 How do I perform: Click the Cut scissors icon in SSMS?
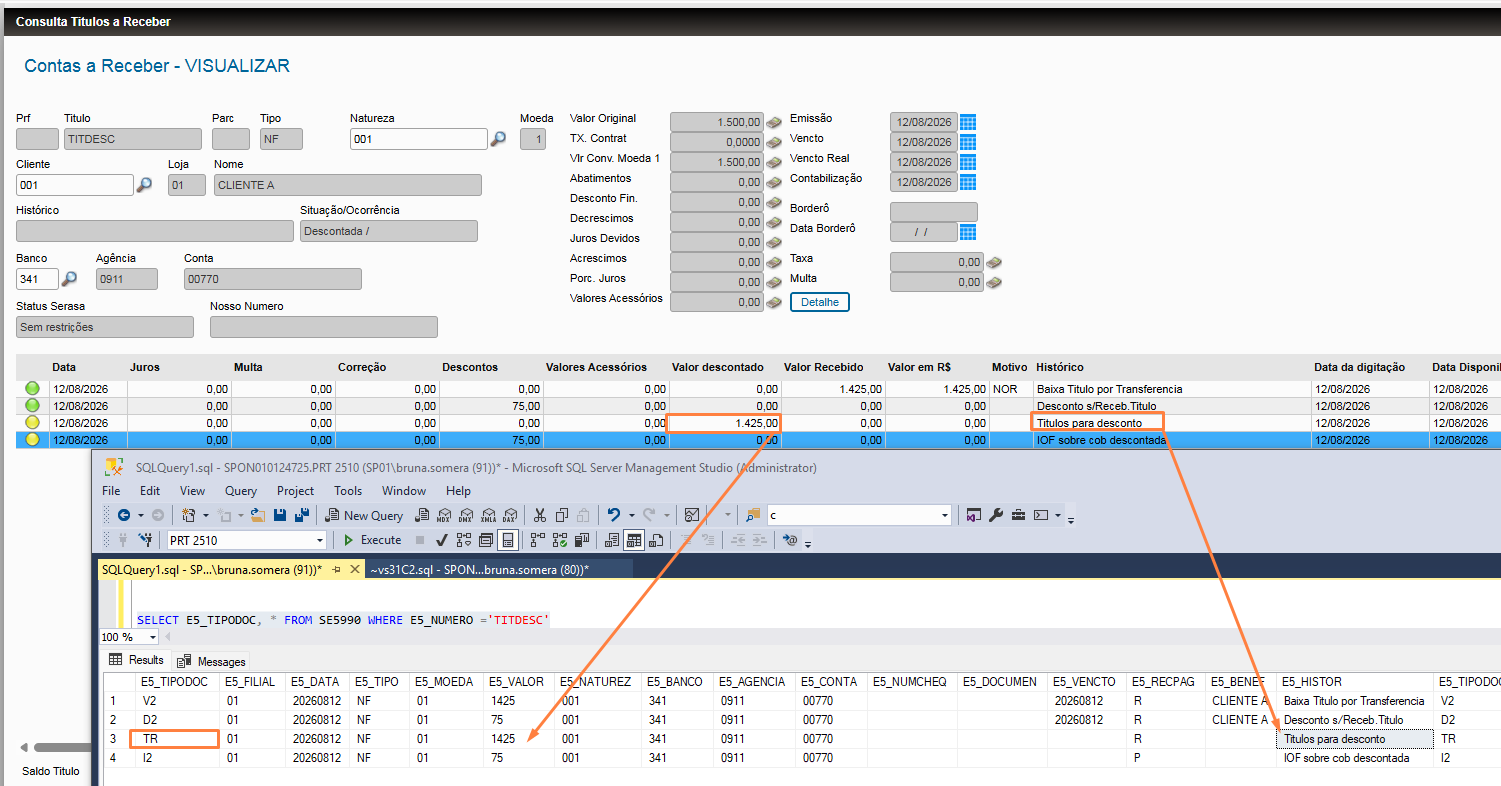tap(540, 516)
